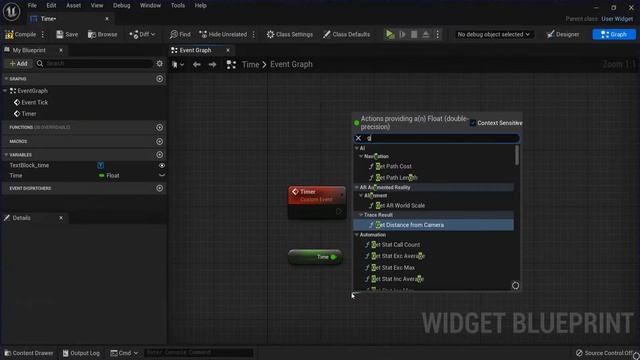640x360 pixels.
Task: Clear the action search field
Action: pos(358,138)
